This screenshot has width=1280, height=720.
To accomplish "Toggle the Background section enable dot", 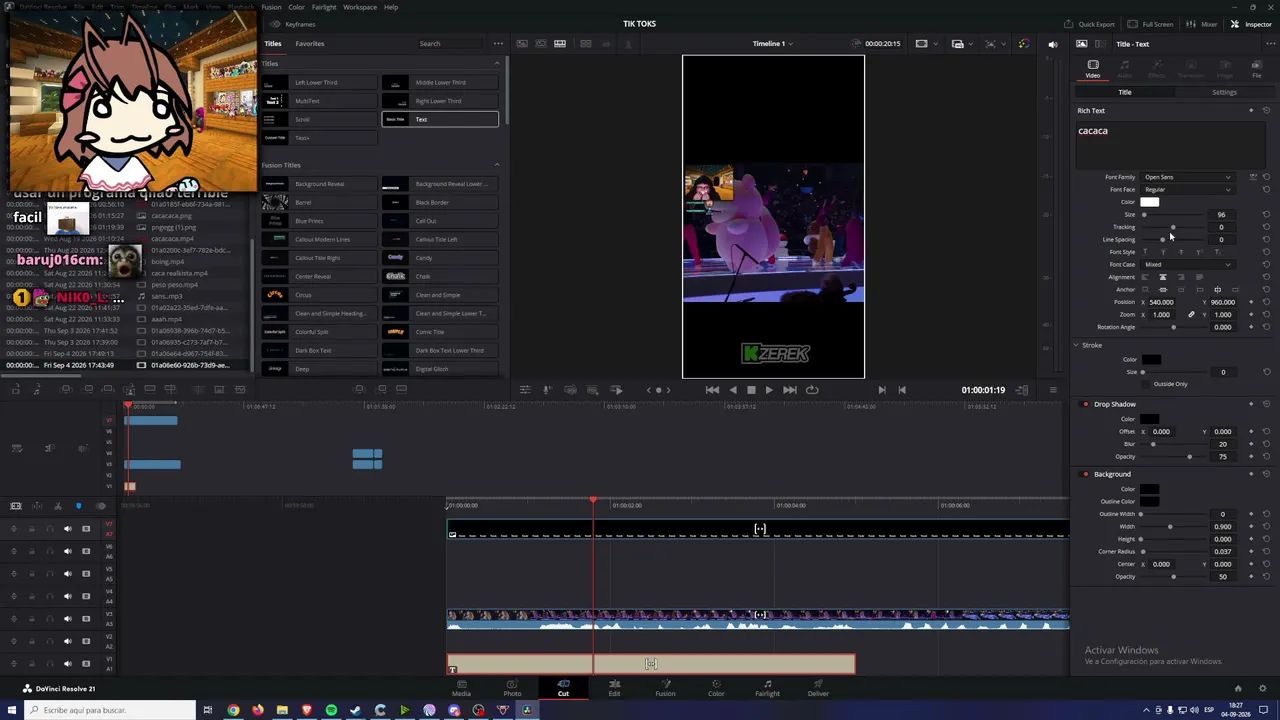I will (x=1085, y=474).
